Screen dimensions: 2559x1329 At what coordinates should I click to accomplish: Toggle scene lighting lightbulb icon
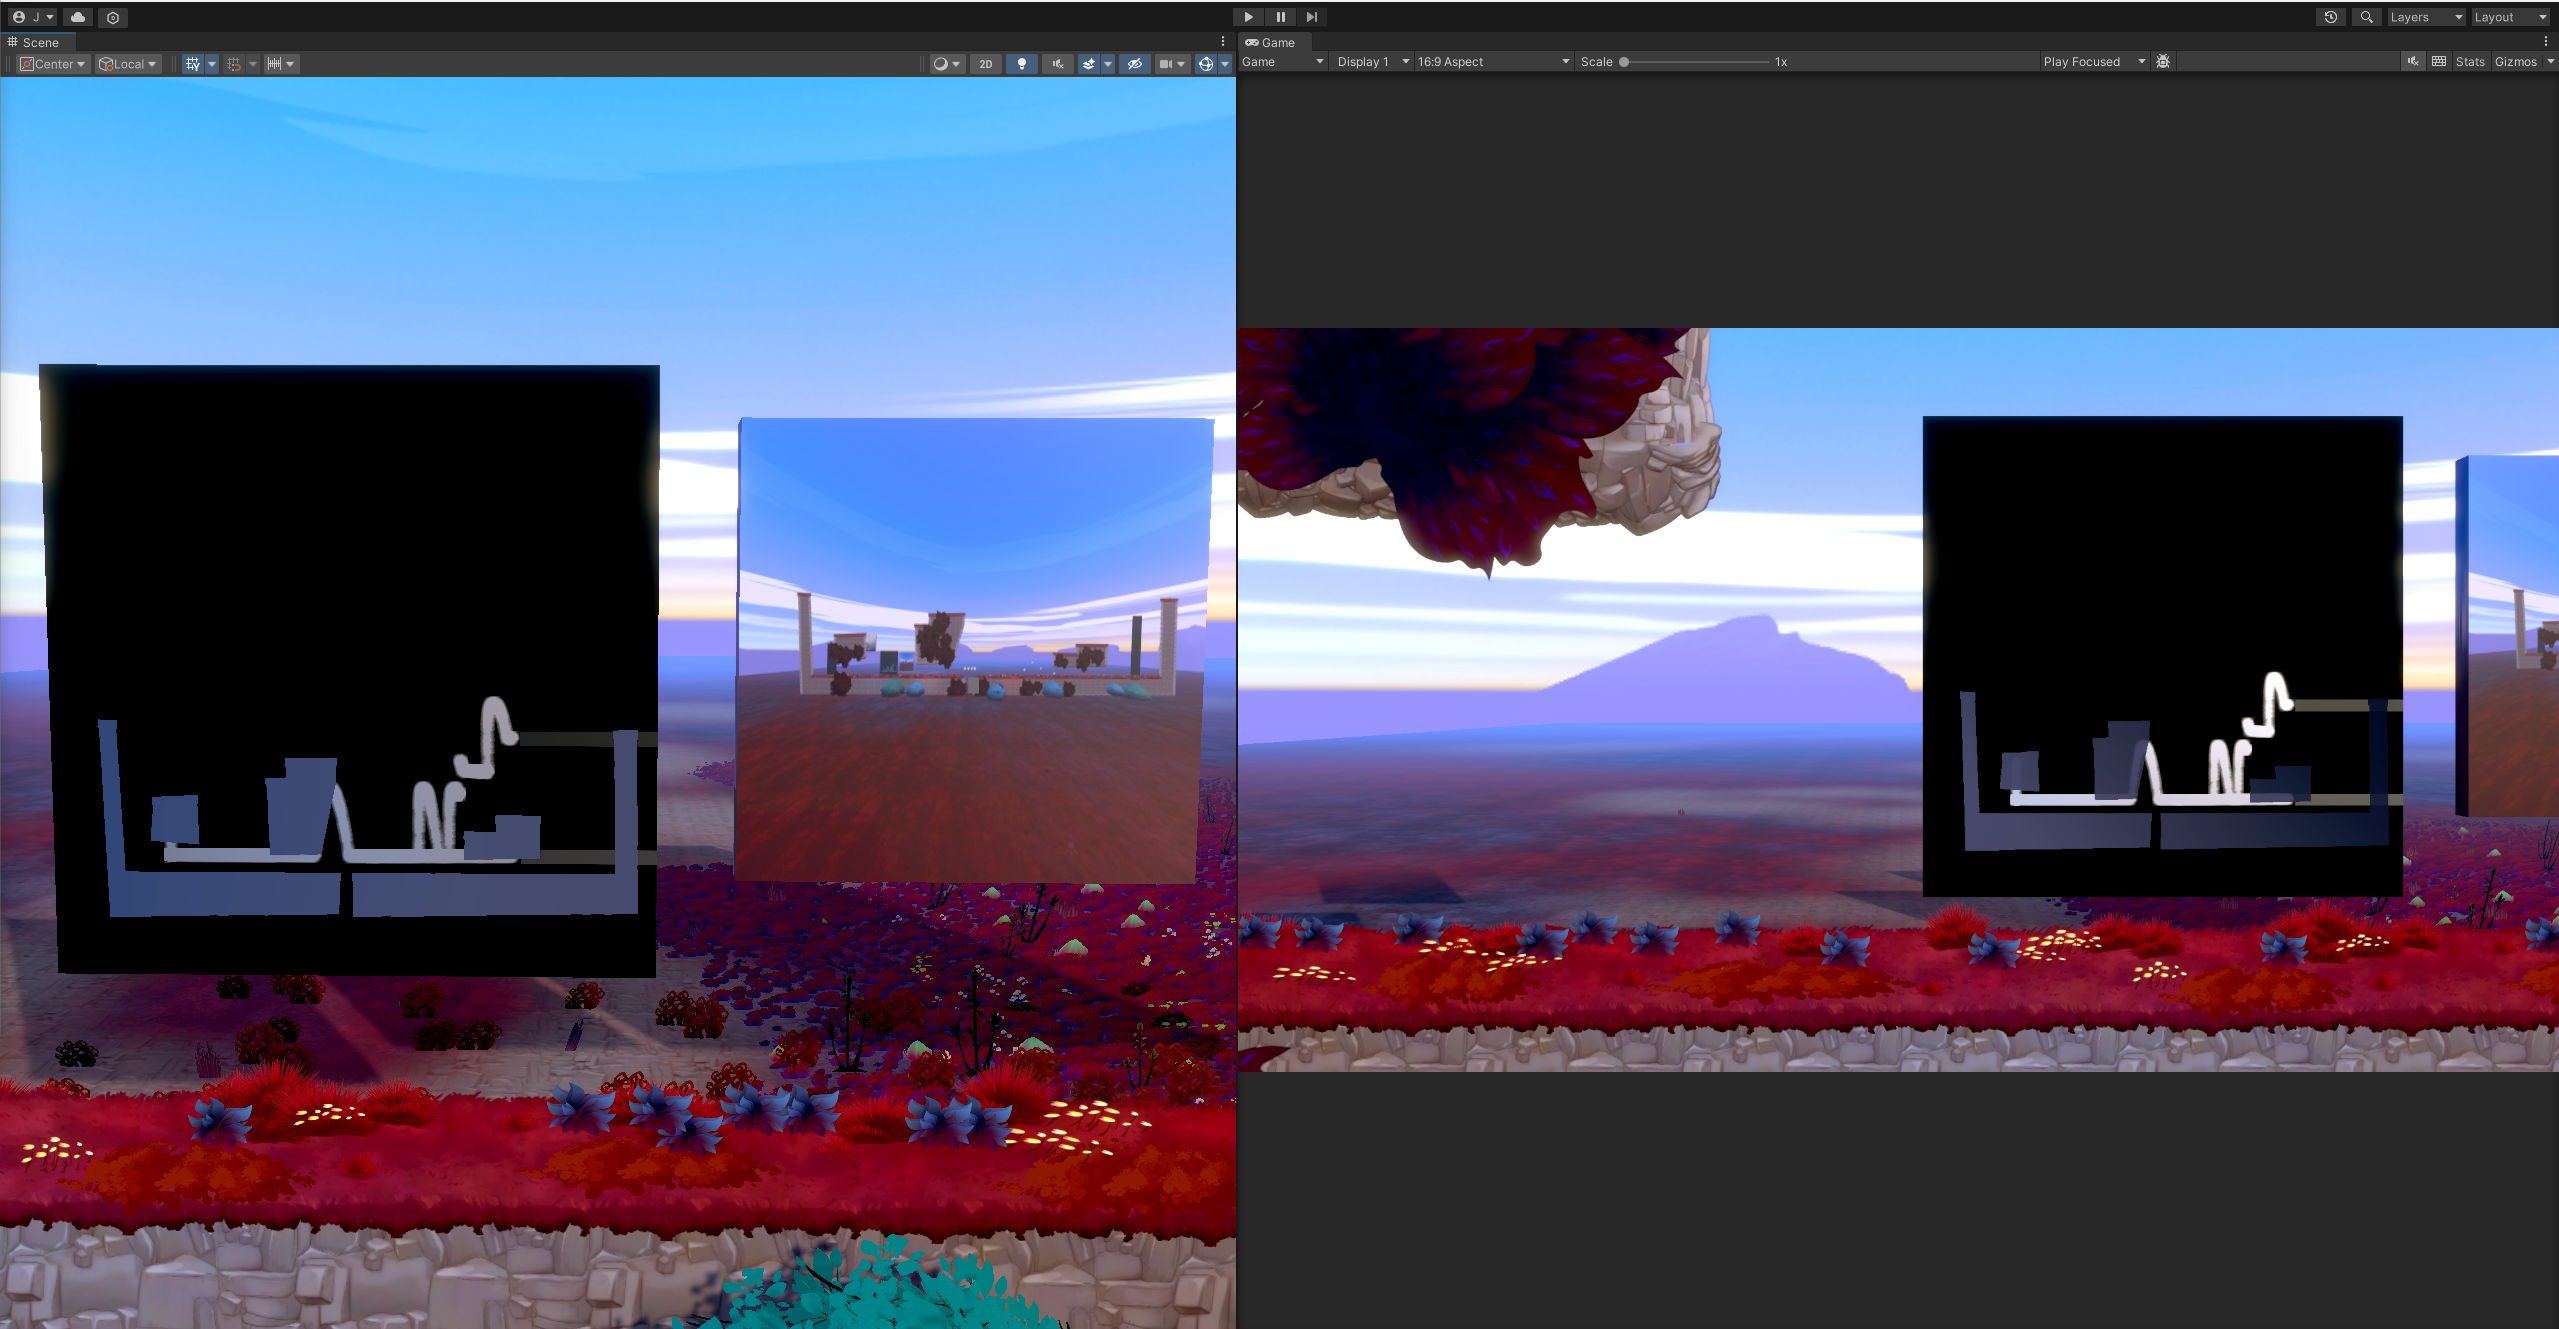pyautogui.click(x=1021, y=64)
